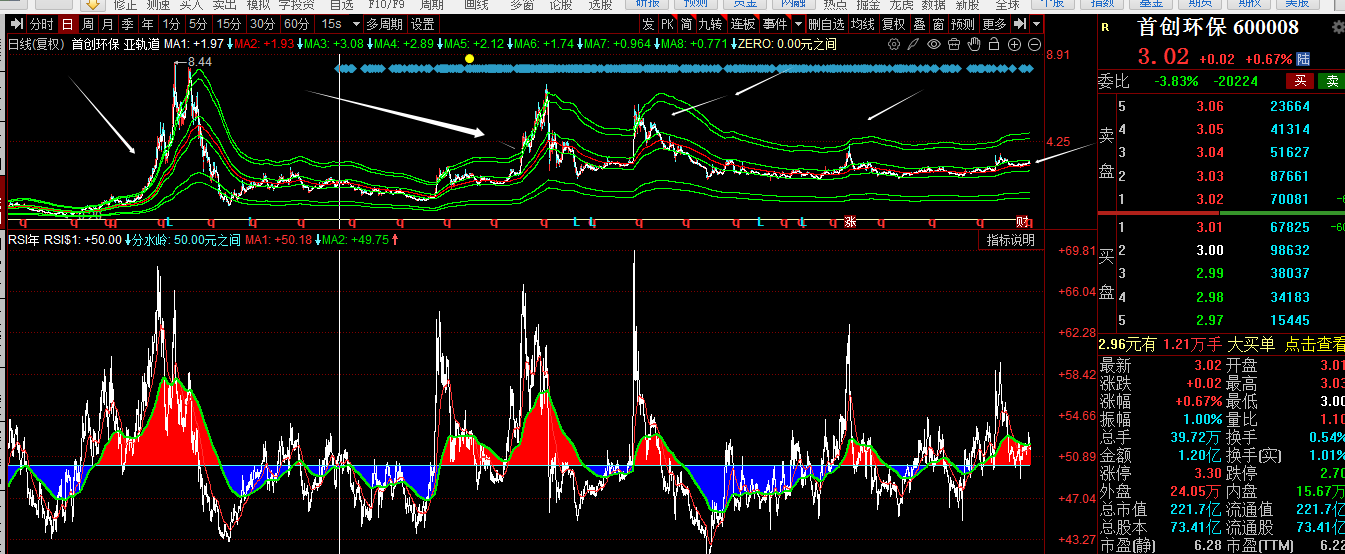Viewport: 1345px width, 554px height.
Task: Toggle the eye visibility icon on chart
Action: (x=934, y=44)
